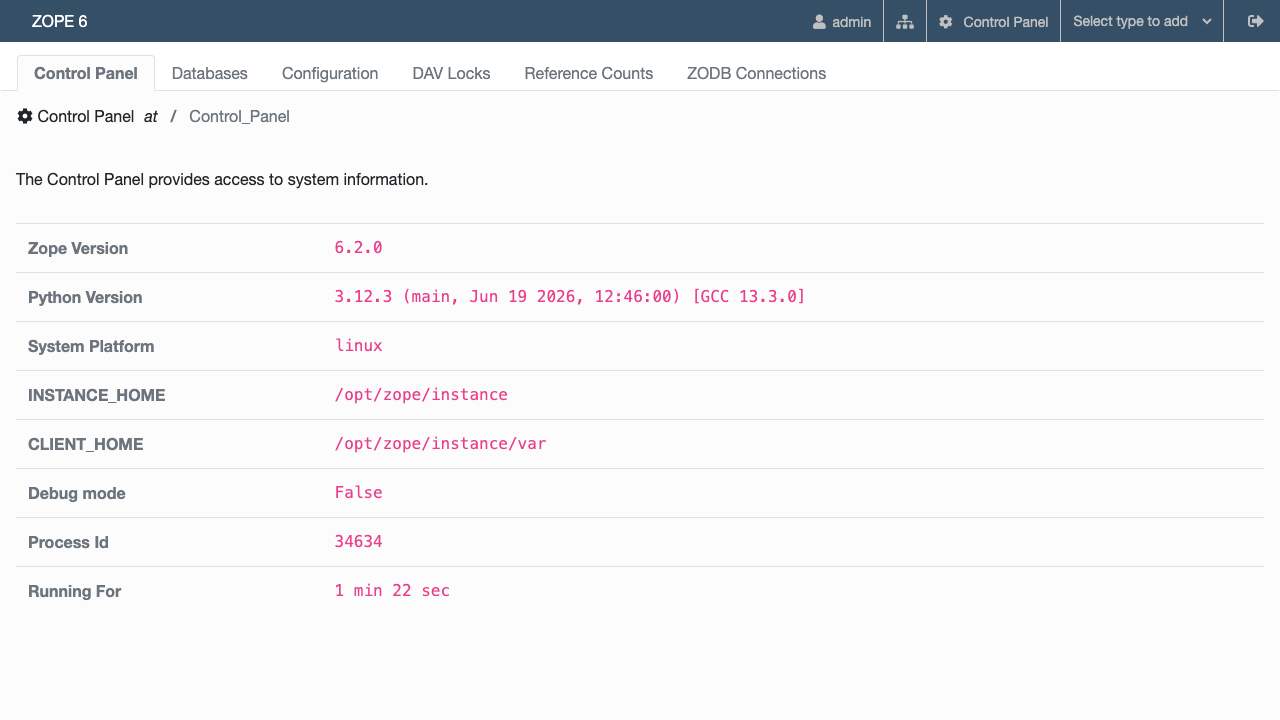Click the ZOPE 6 brand link
Image resolution: width=1280 pixels, height=720 pixels.
60,21
